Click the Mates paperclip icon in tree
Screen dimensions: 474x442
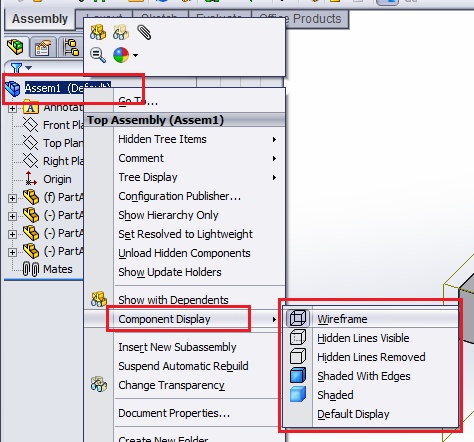tap(31, 269)
